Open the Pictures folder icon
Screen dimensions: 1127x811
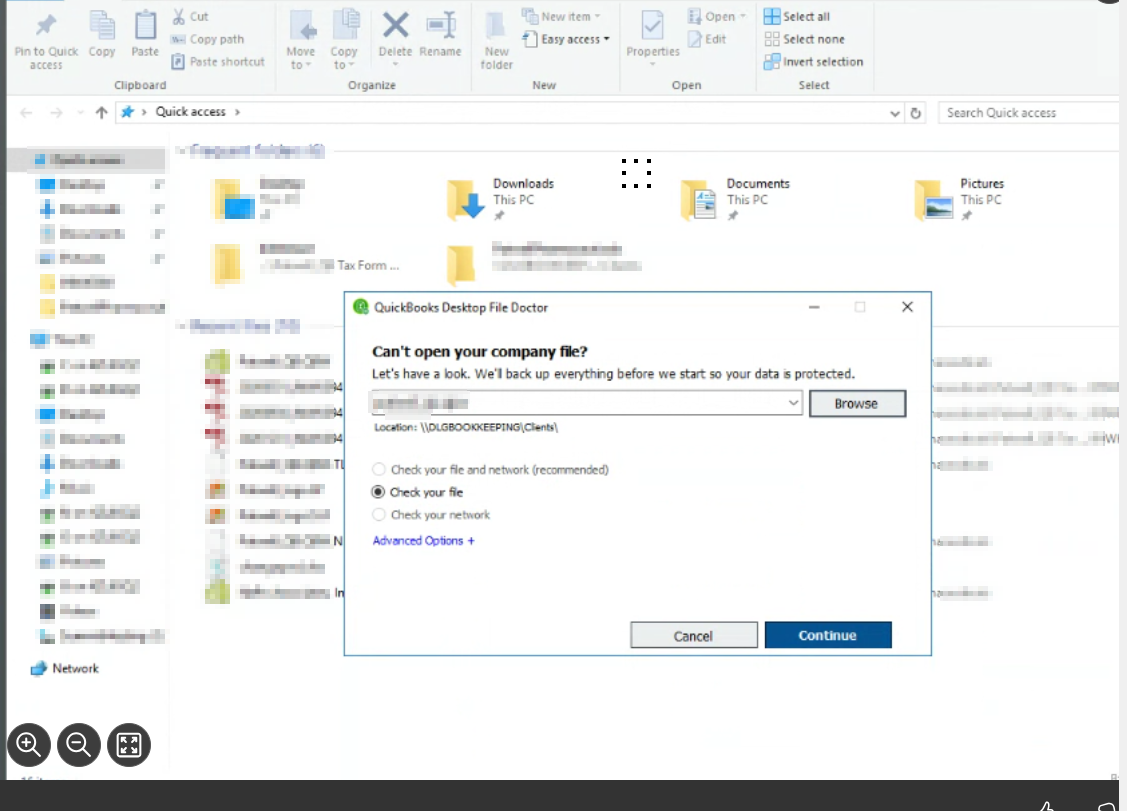pos(934,199)
